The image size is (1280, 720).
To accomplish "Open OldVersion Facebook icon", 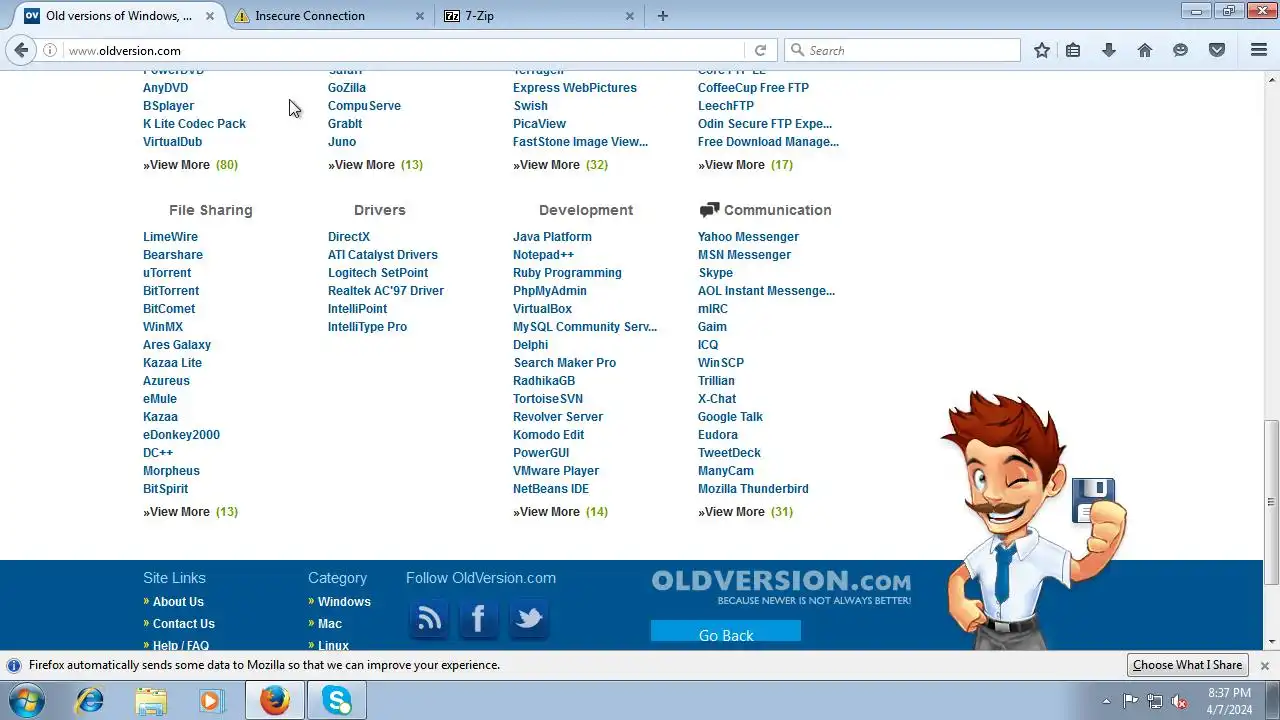I will 478,620.
